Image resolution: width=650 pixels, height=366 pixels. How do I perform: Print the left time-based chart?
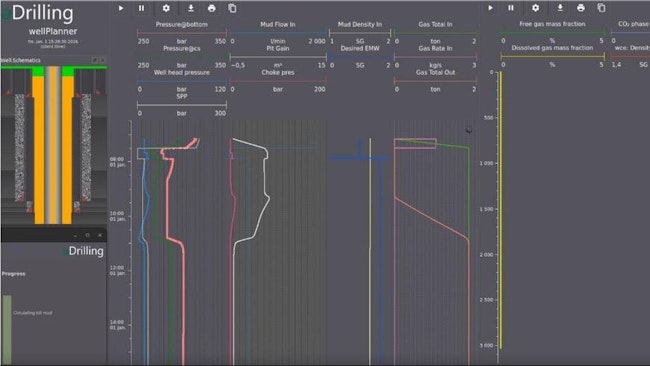(212, 8)
